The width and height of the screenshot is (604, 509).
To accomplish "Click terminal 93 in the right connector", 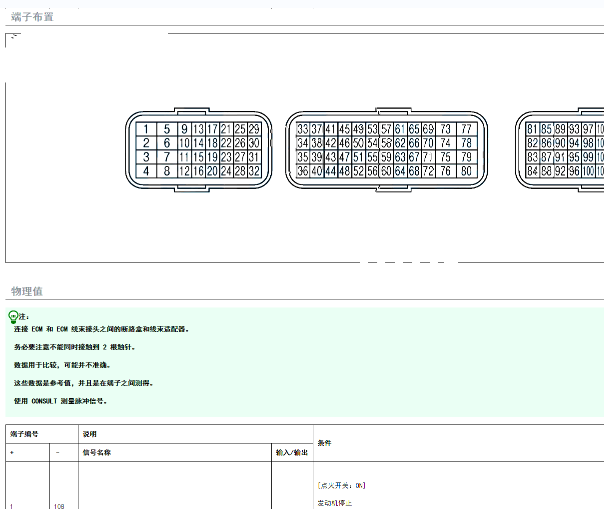I will click(574, 129).
